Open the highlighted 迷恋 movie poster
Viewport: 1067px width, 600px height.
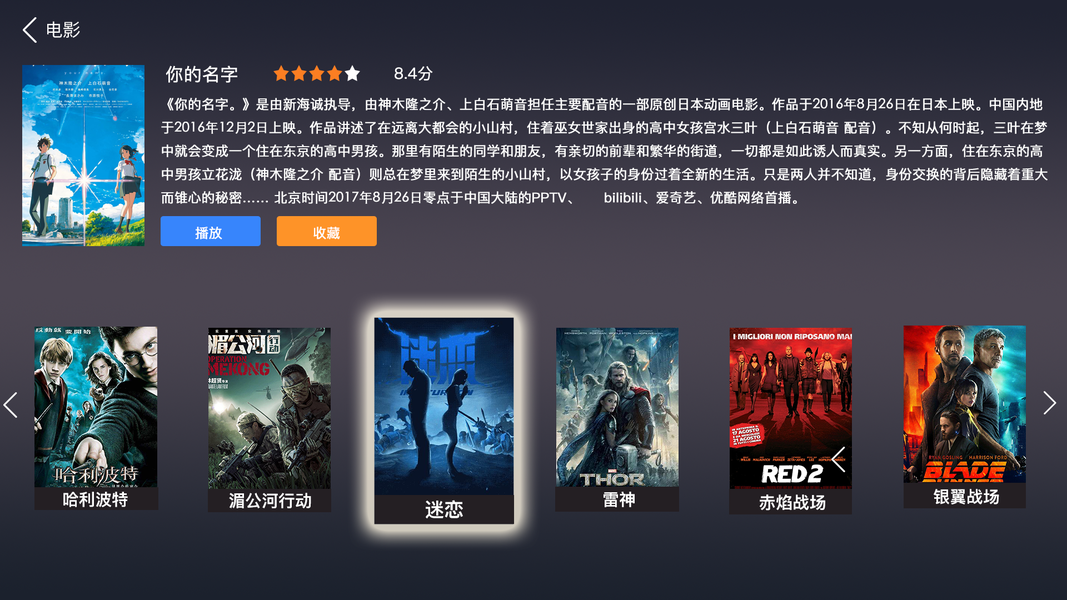(444, 420)
